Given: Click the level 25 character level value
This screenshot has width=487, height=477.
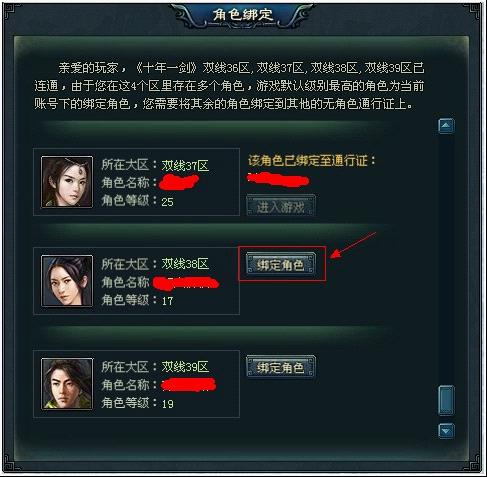Looking at the screenshot, I should pos(167,202).
